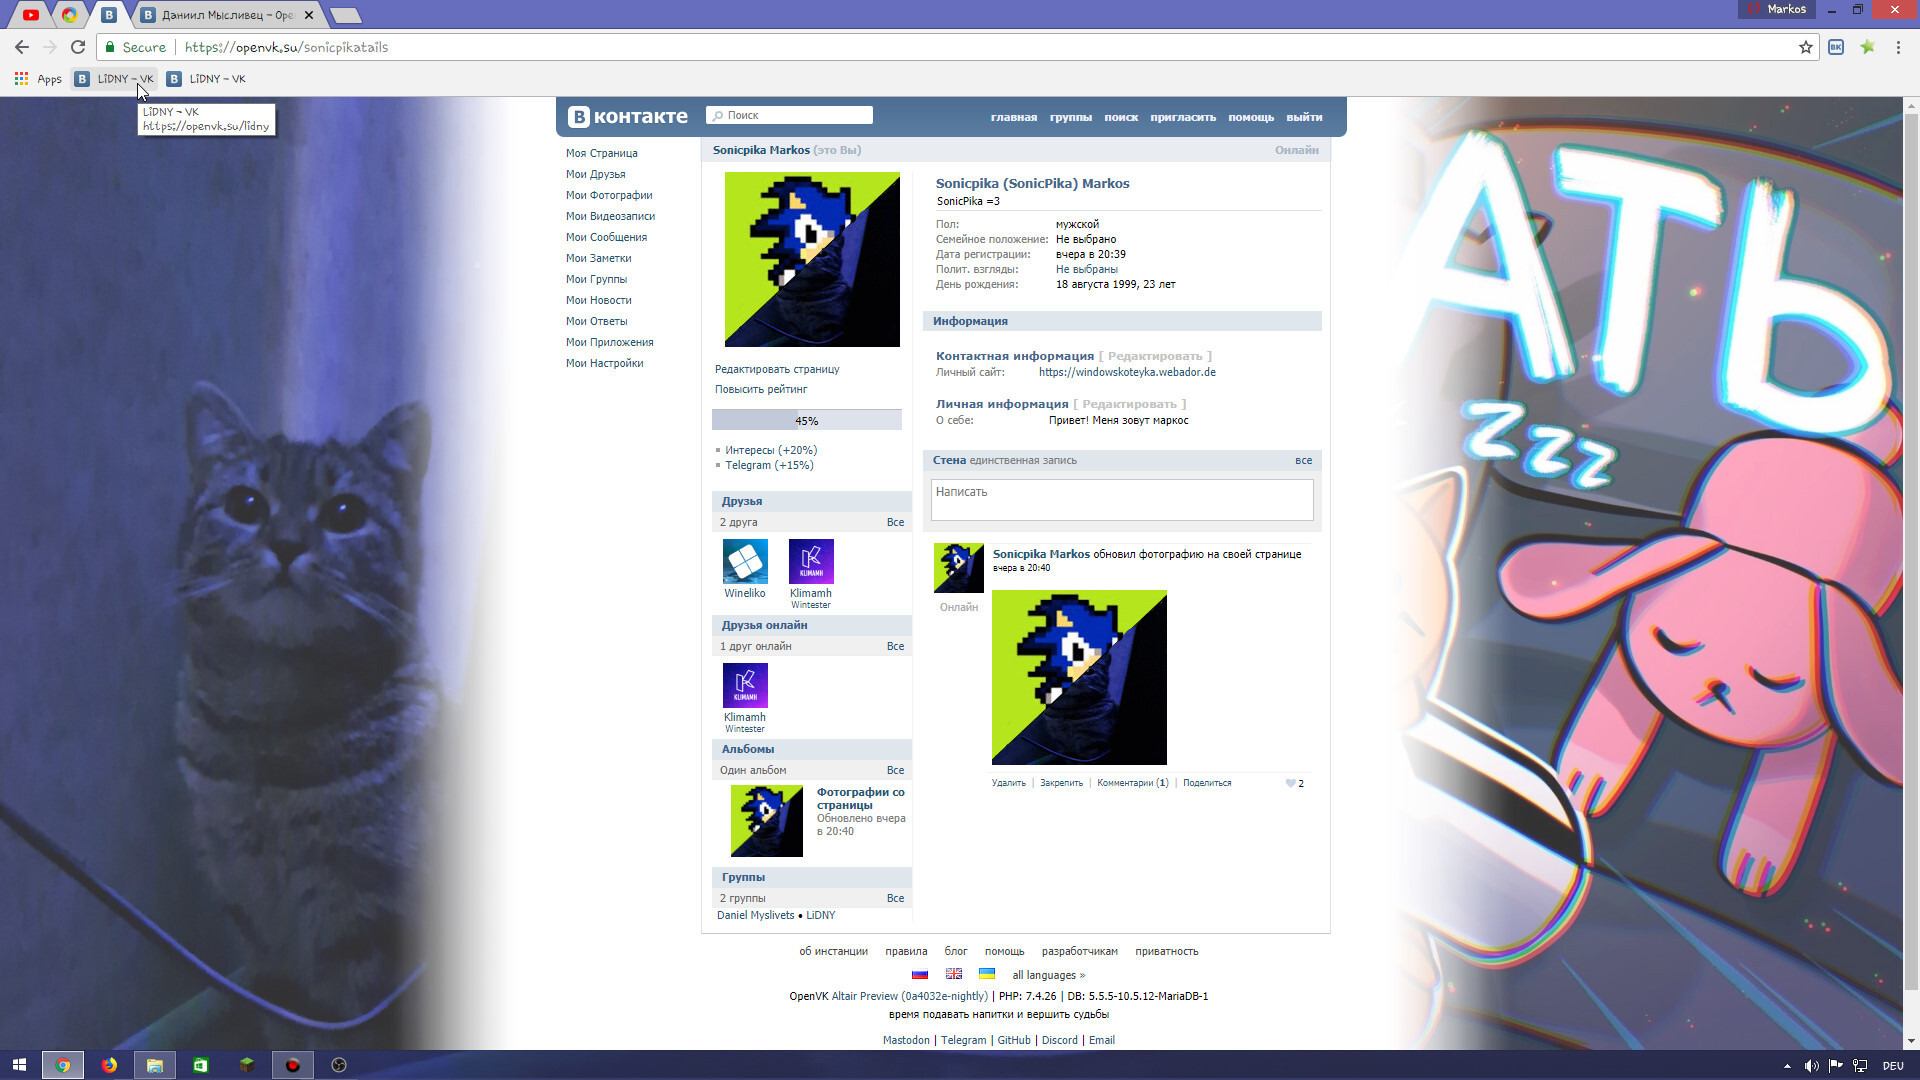The image size is (1920, 1080).
Task: Switch to the Даниил Мысливец browser tab
Action: click(227, 15)
